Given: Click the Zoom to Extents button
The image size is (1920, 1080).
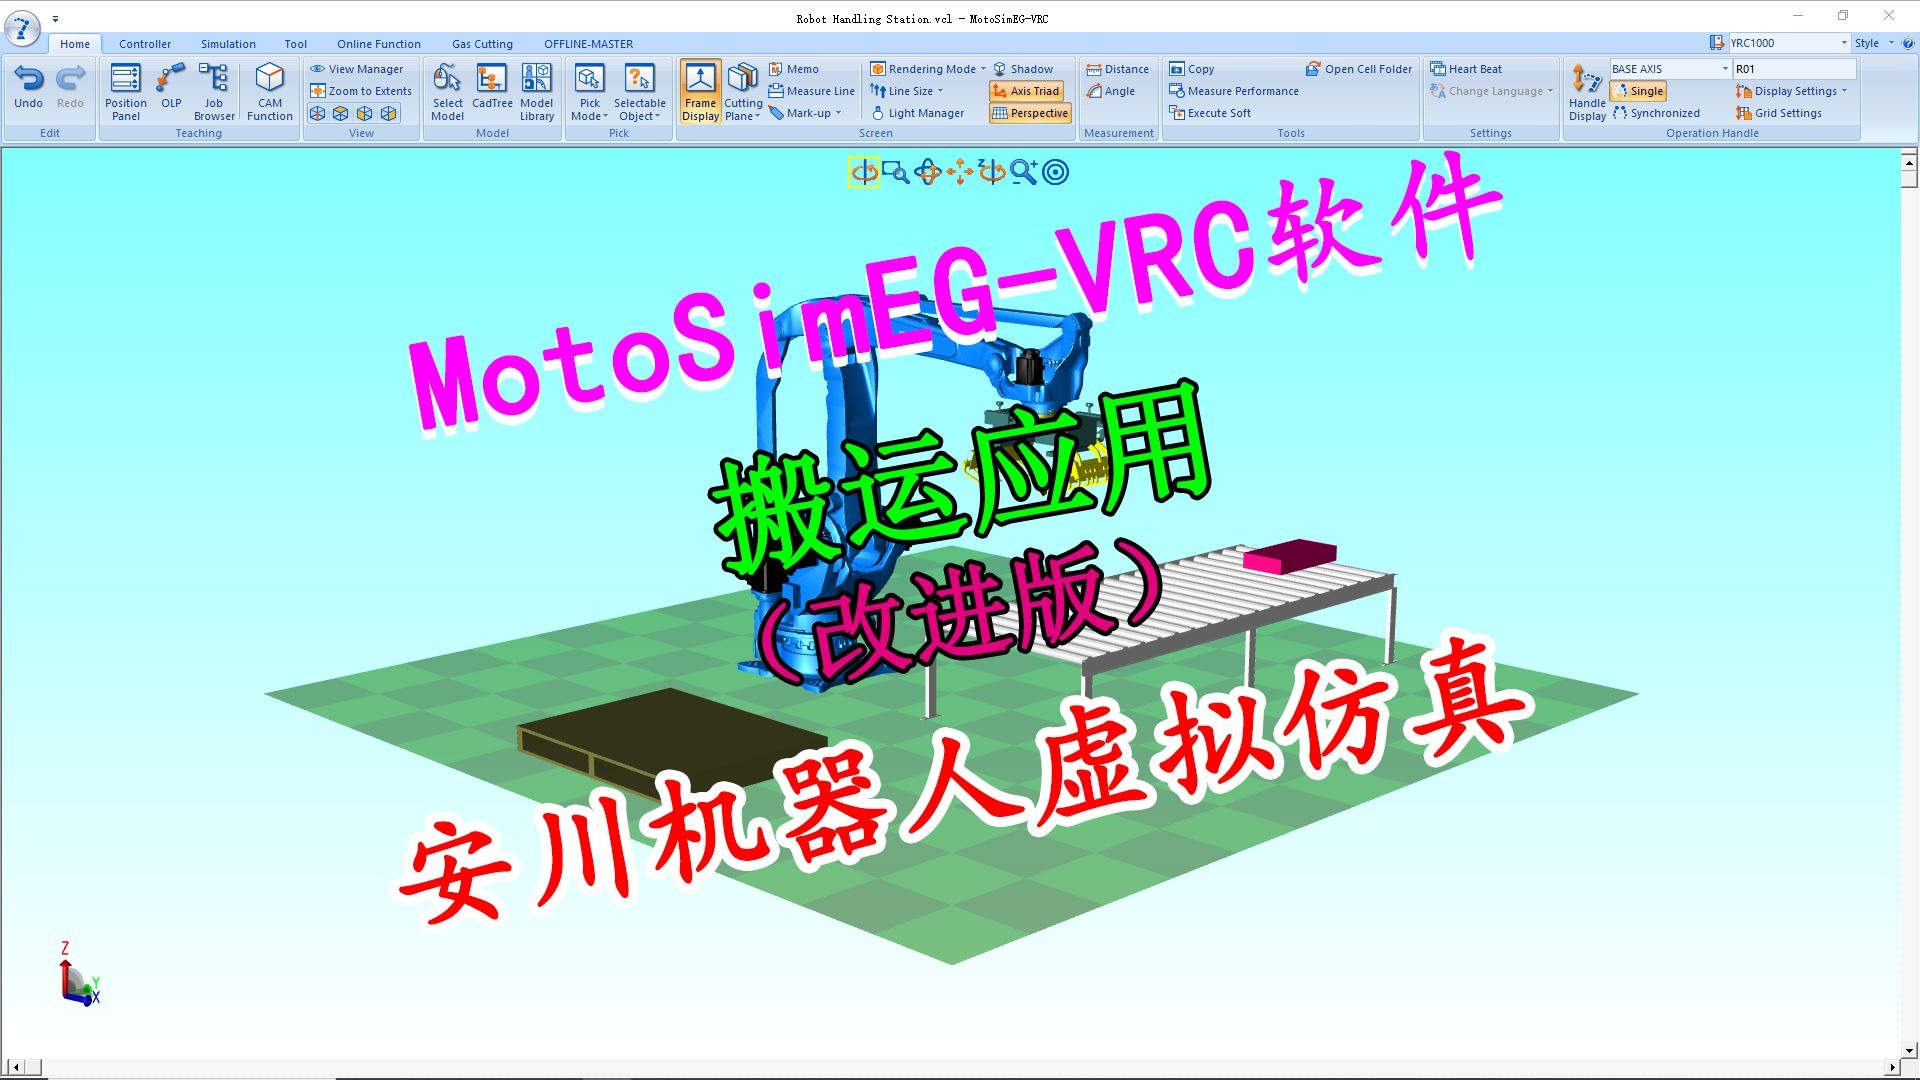Looking at the screenshot, I should tap(360, 90).
